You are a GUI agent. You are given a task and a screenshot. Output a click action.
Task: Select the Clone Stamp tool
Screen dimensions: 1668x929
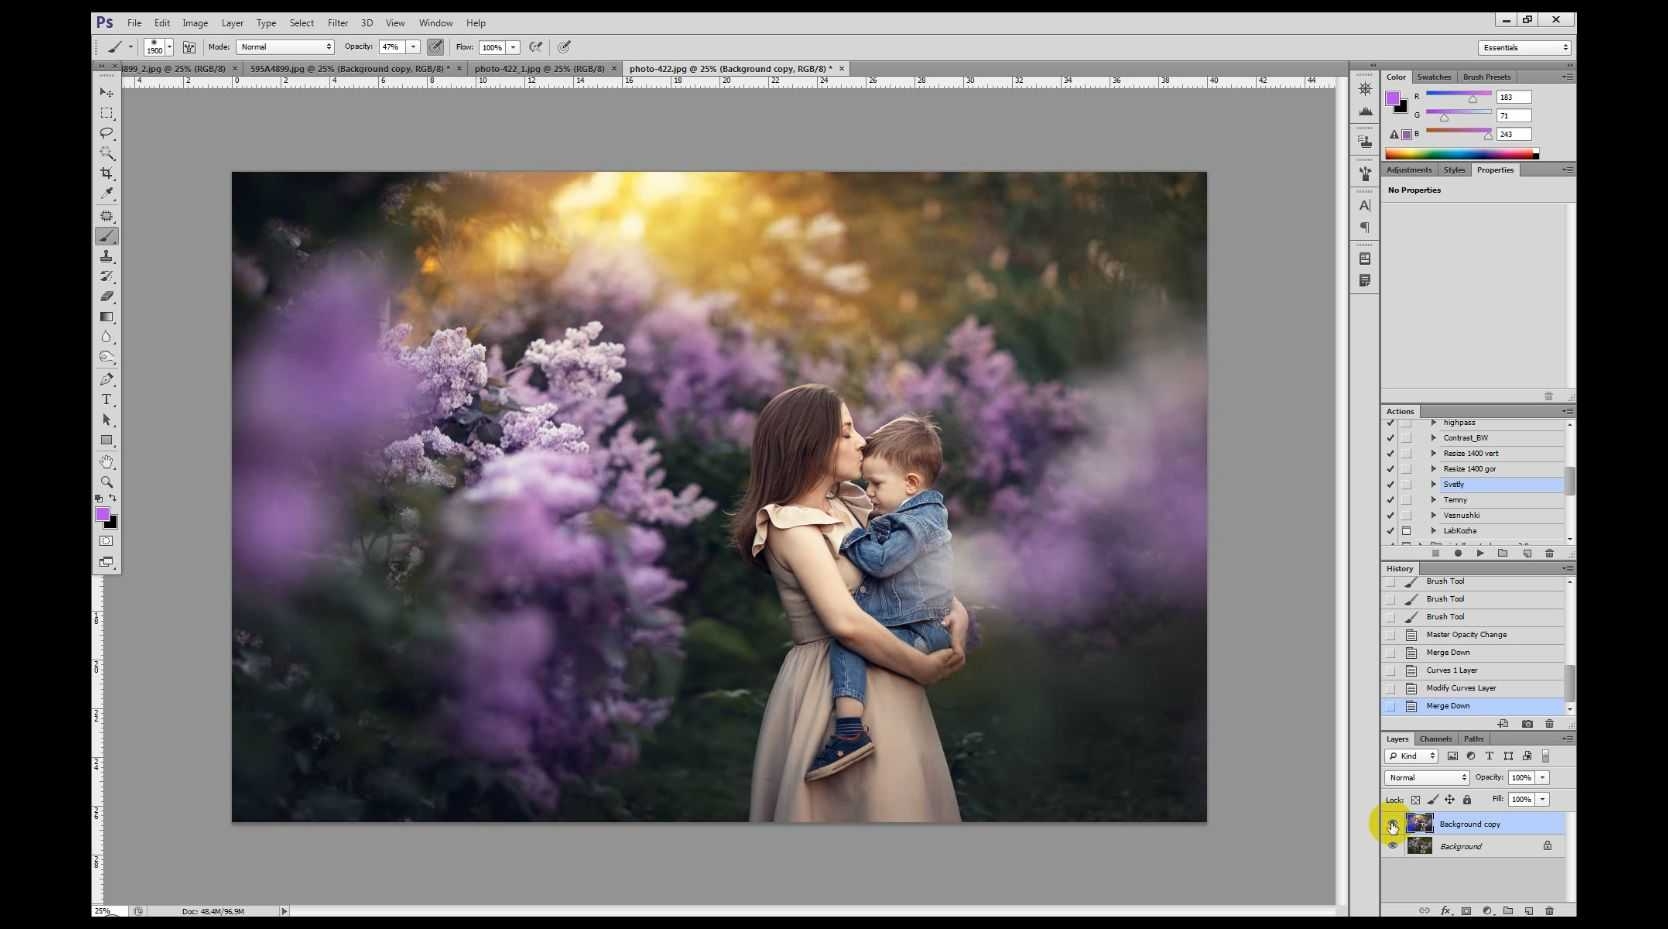coord(107,256)
